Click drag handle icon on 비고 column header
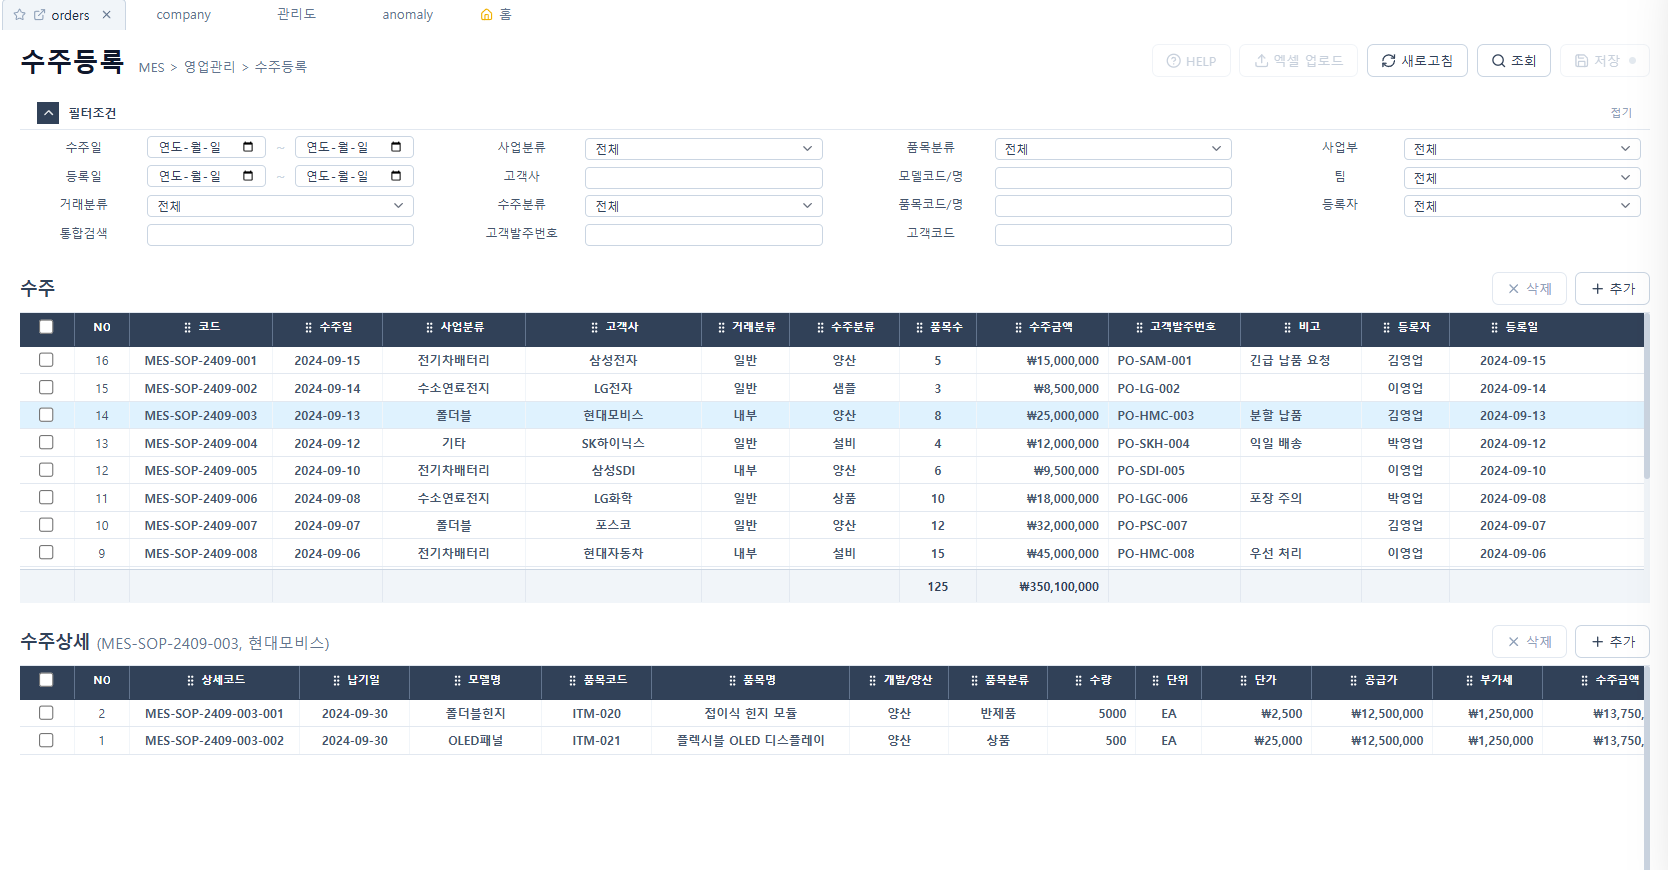The image size is (1668, 870). [1288, 327]
